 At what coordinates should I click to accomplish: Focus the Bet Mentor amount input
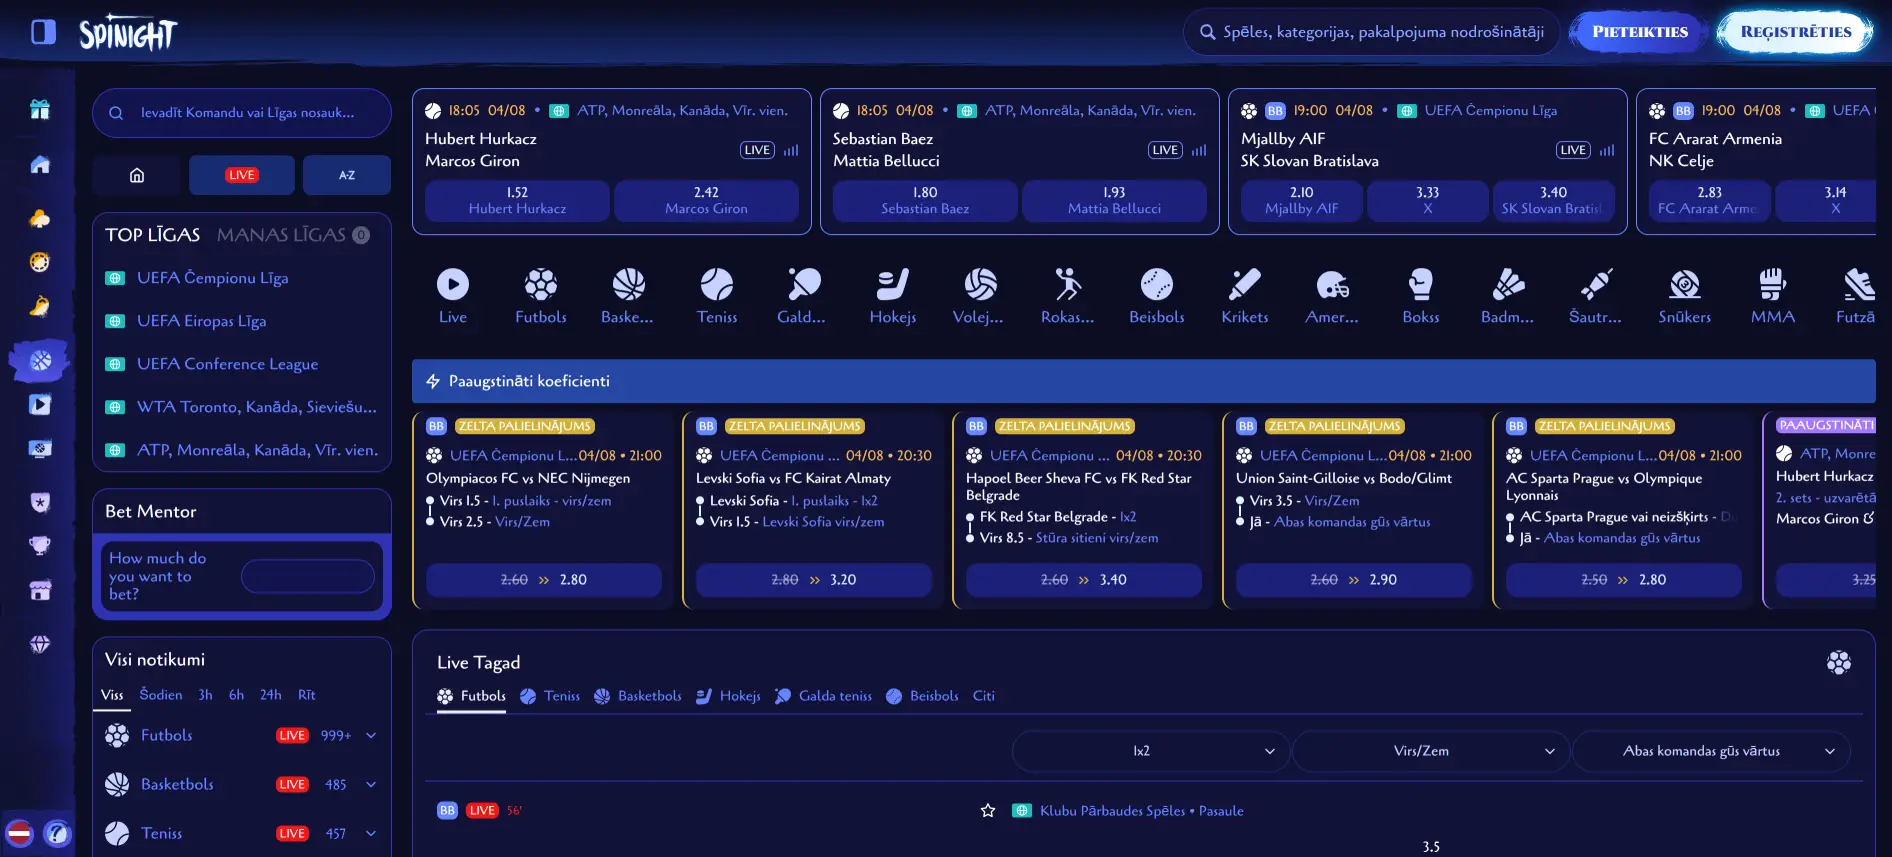click(x=308, y=576)
